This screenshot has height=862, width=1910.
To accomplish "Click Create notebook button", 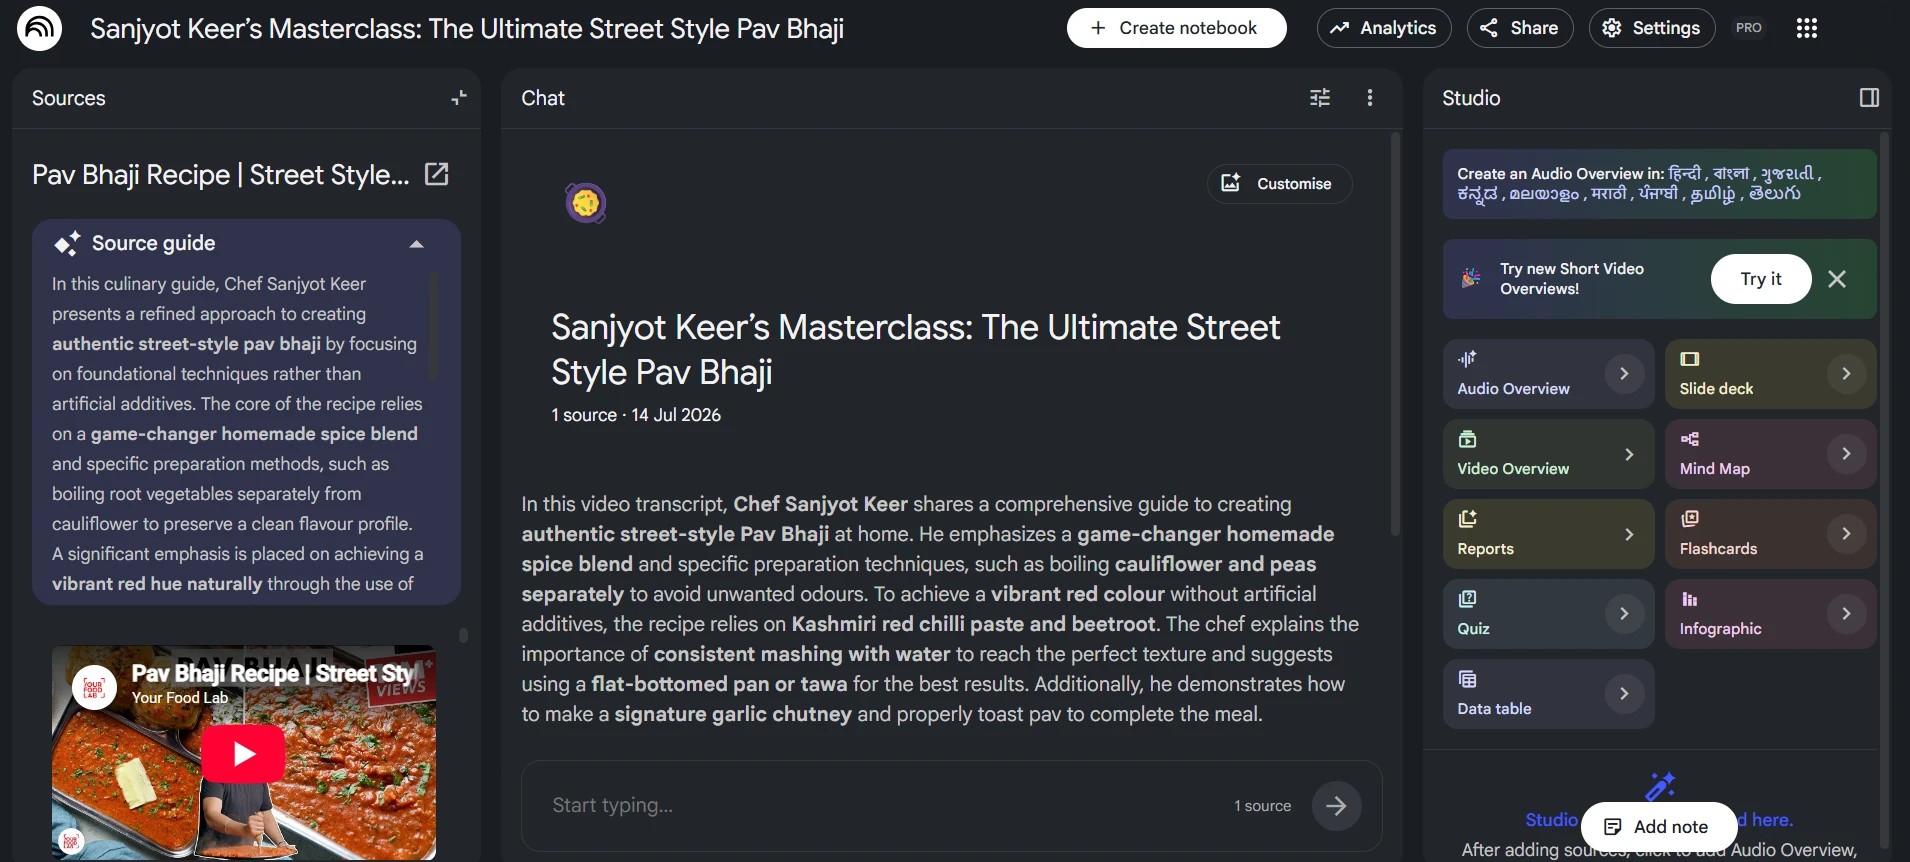I will click(x=1176, y=28).
